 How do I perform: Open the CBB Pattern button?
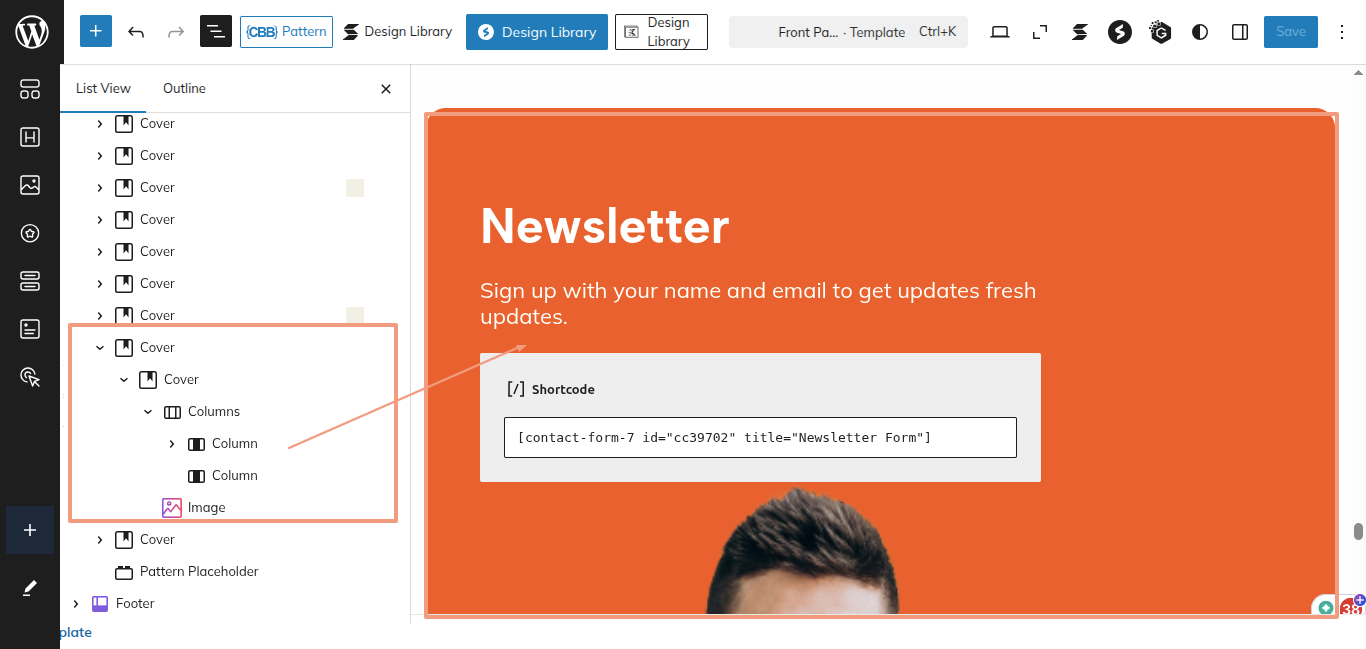[286, 32]
